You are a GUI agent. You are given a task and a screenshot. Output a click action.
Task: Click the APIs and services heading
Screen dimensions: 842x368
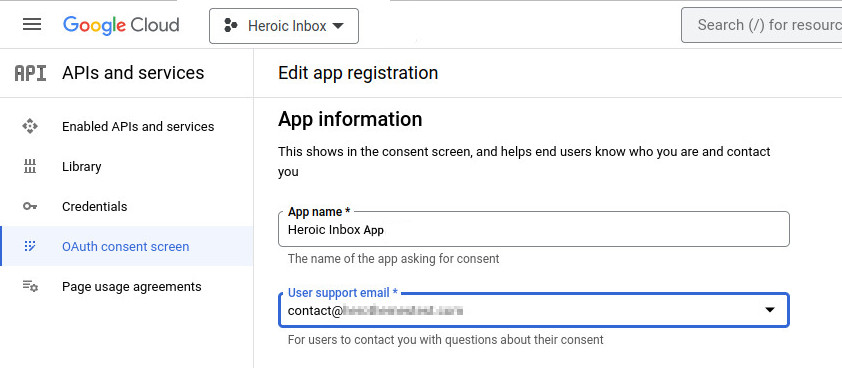pos(133,73)
